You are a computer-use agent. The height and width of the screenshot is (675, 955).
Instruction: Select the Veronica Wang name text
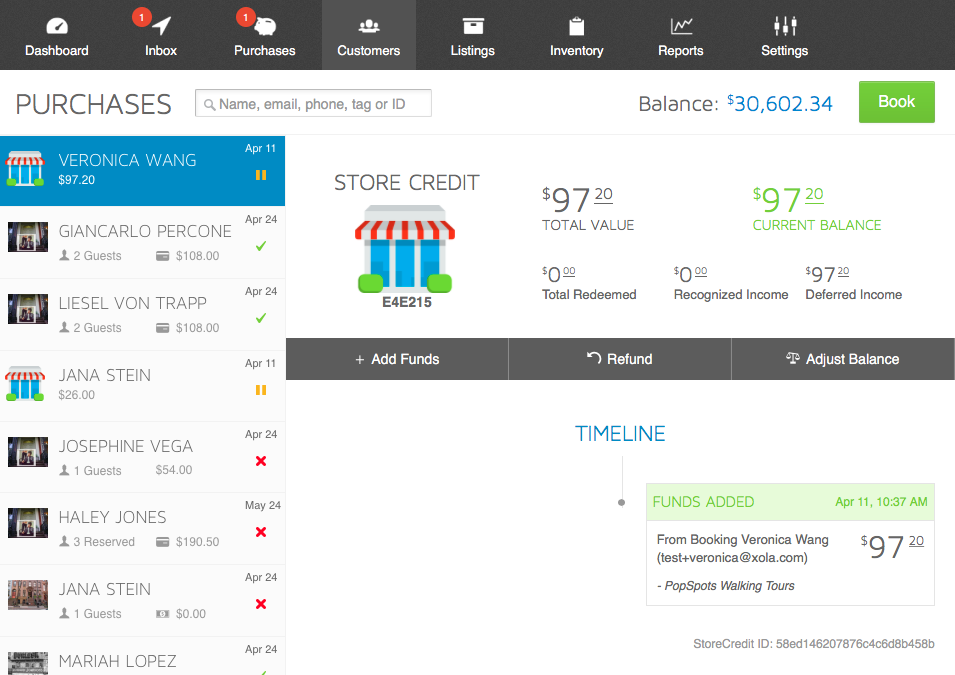click(x=127, y=160)
